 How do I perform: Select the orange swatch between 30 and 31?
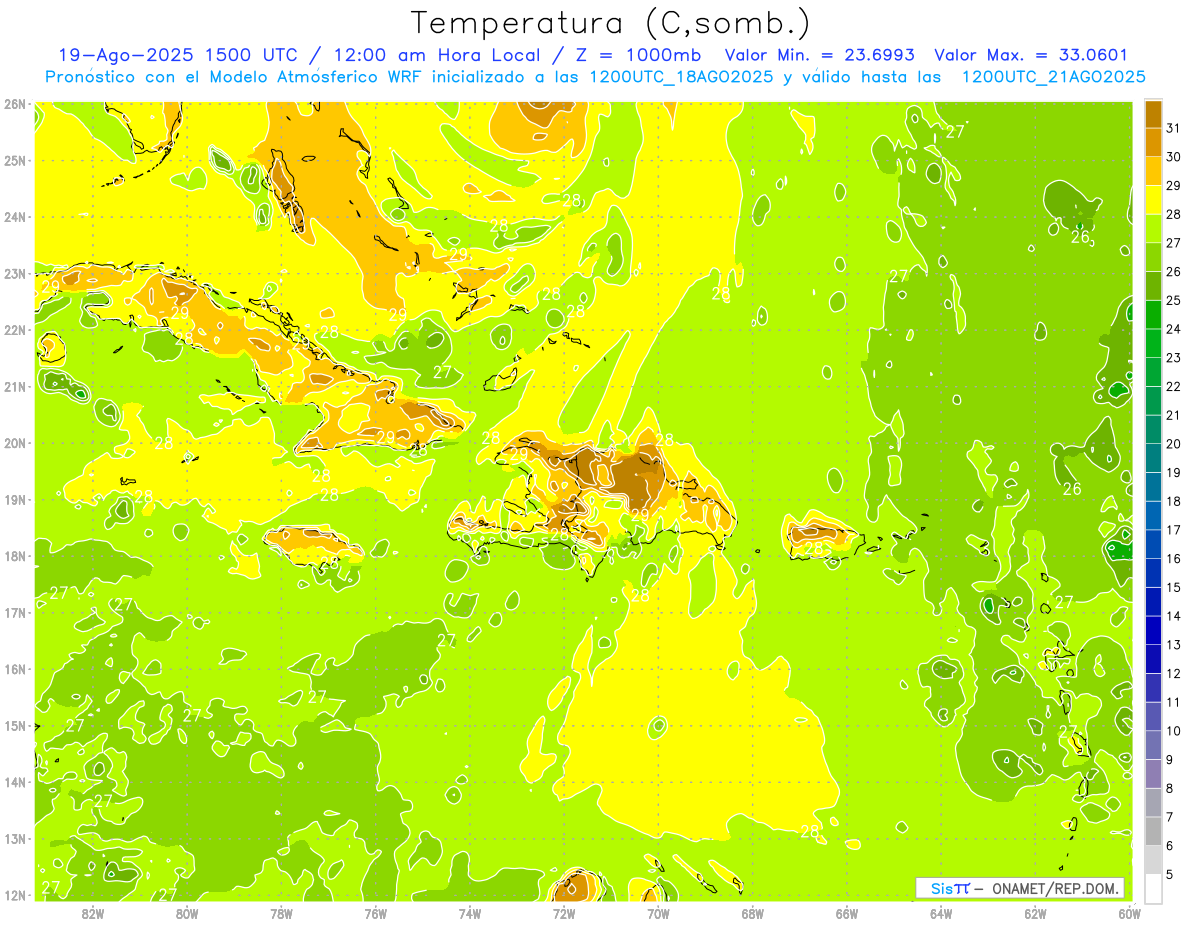pyautogui.click(x=1153, y=142)
